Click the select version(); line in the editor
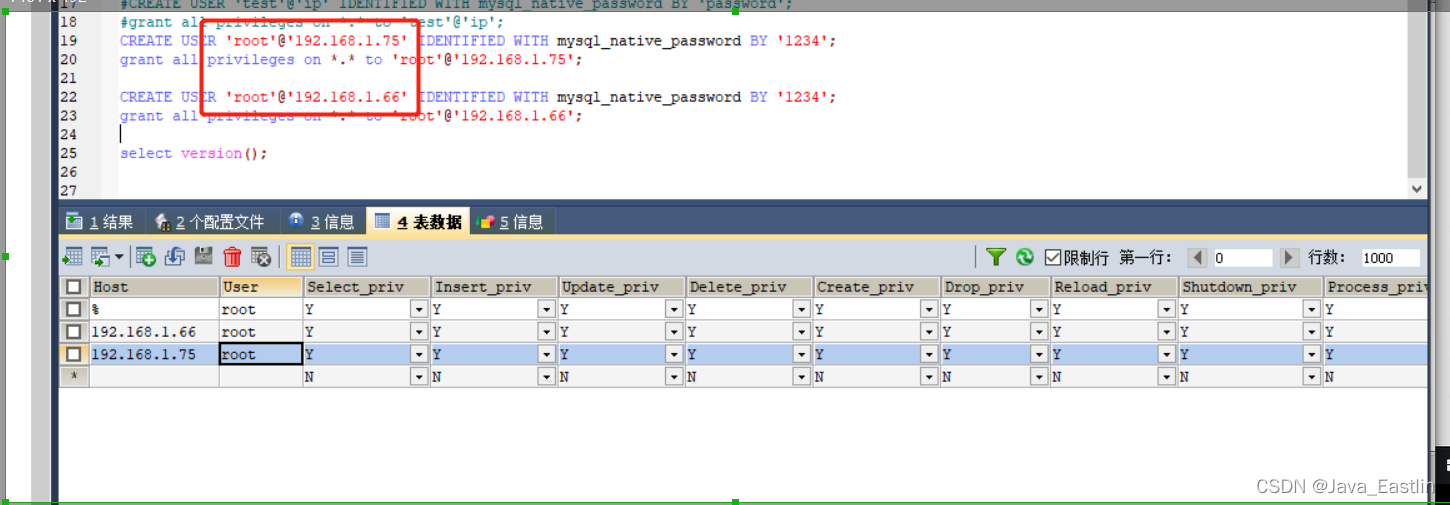The image size is (1450, 505). pyautogui.click(x=194, y=153)
